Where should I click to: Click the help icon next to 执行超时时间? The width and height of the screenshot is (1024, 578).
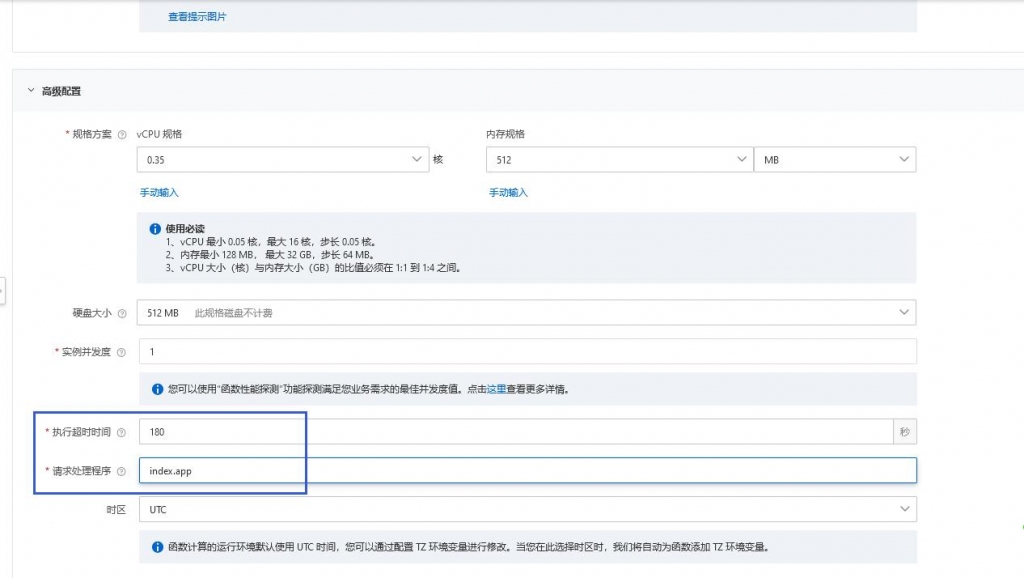[x=121, y=432]
